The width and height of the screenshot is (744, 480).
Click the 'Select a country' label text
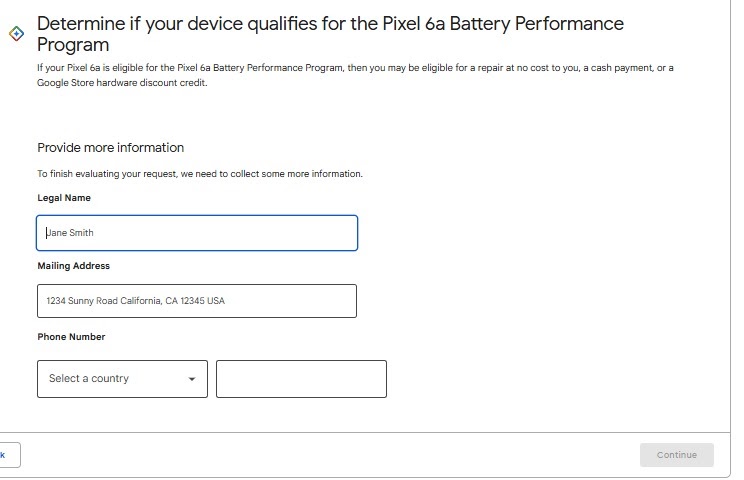pyautogui.click(x=88, y=379)
